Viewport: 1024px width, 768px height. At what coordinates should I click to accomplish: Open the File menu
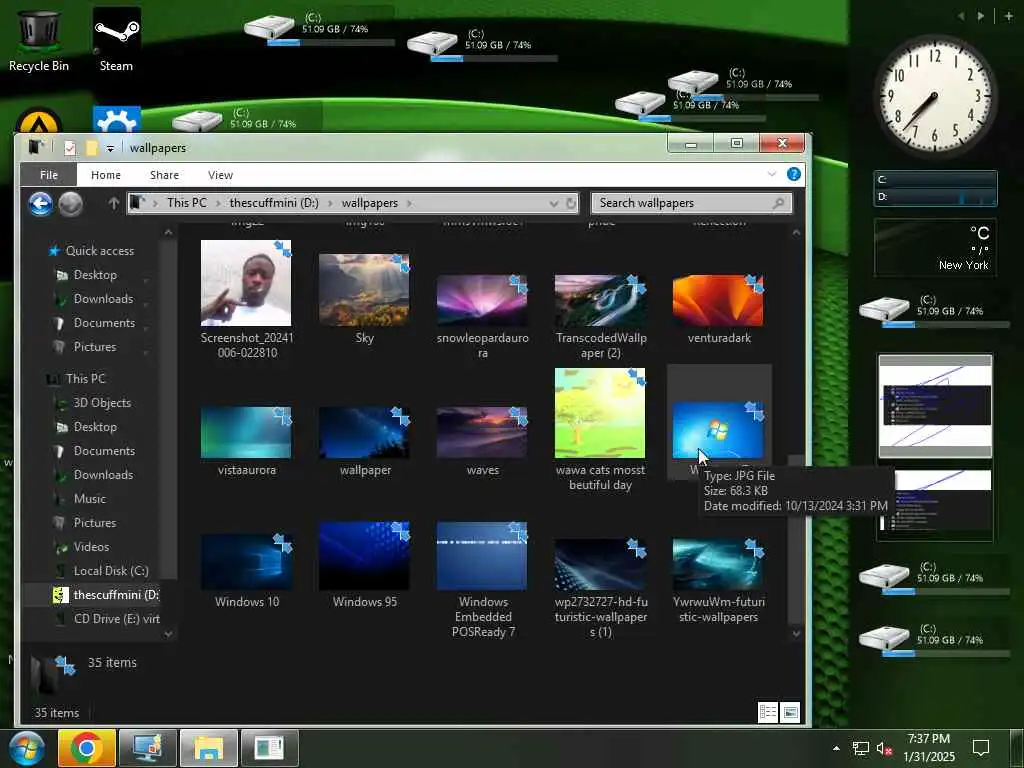tap(48, 175)
